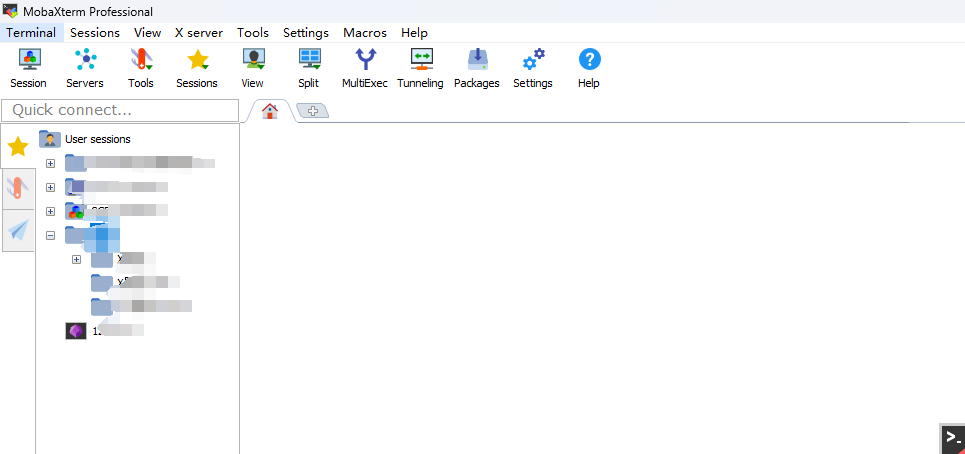Open the Help menu
The height and width of the screenshot is (454, 965).
coord(414,33)
